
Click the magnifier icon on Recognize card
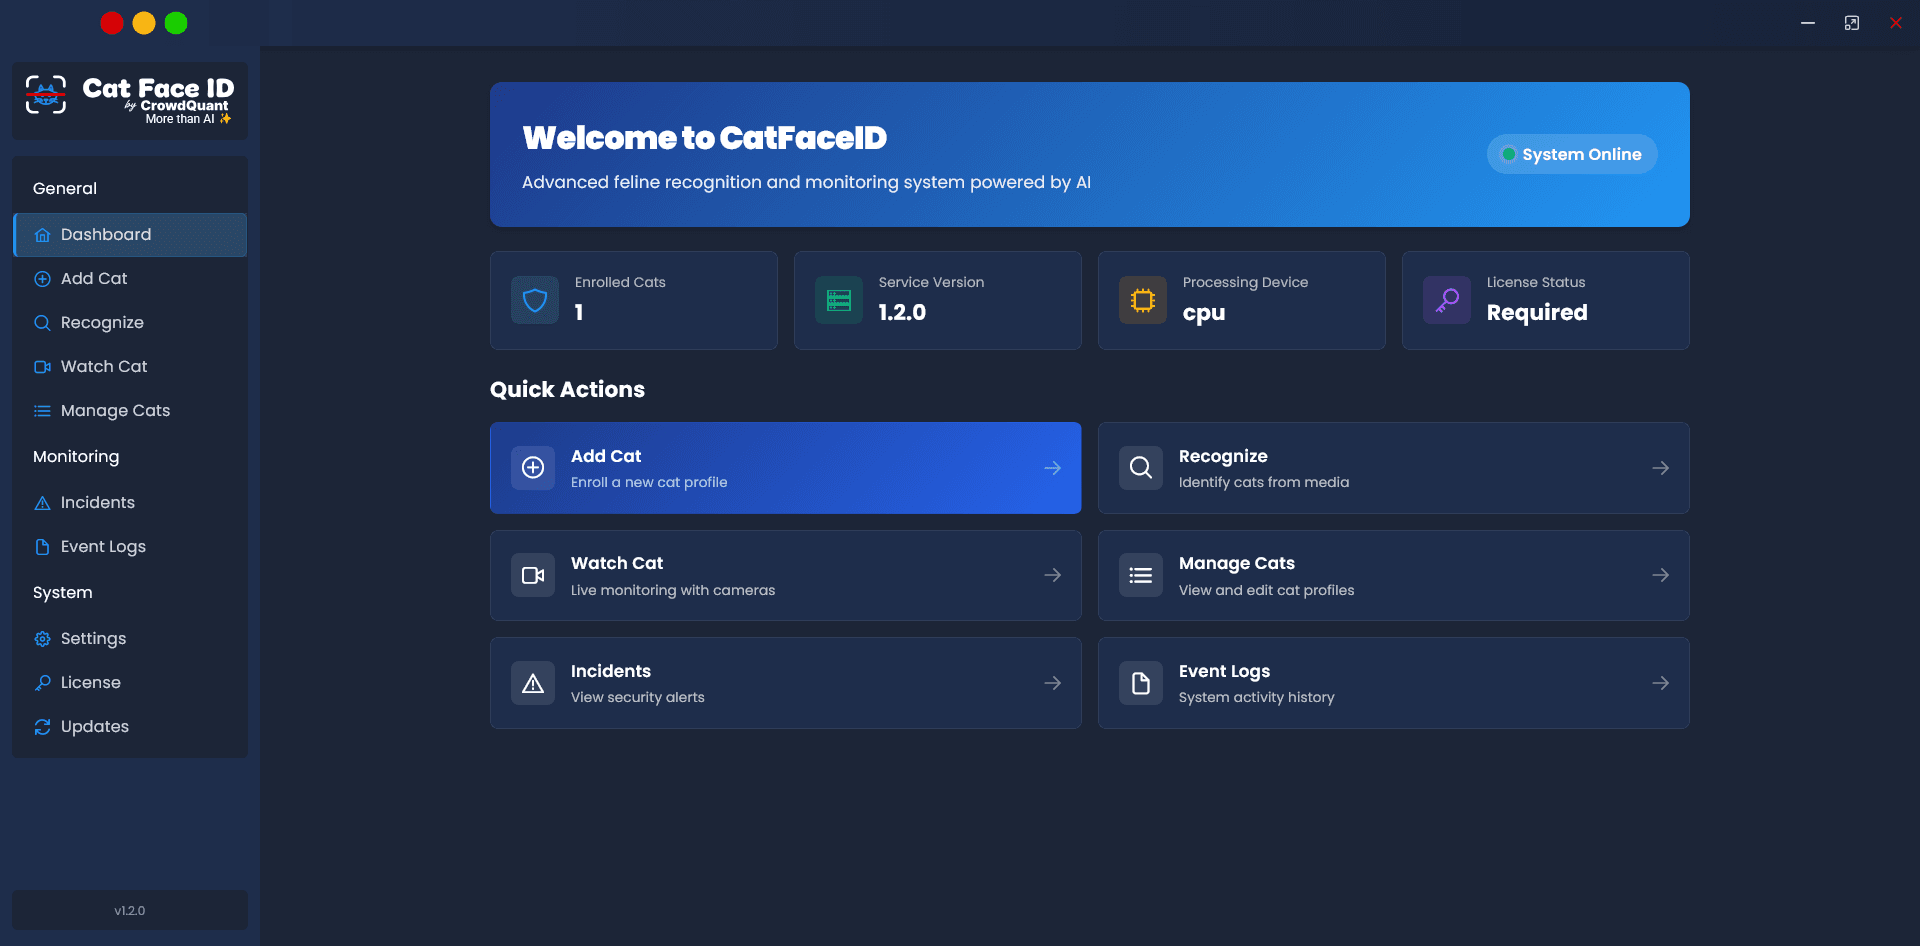coord(1141,468)
